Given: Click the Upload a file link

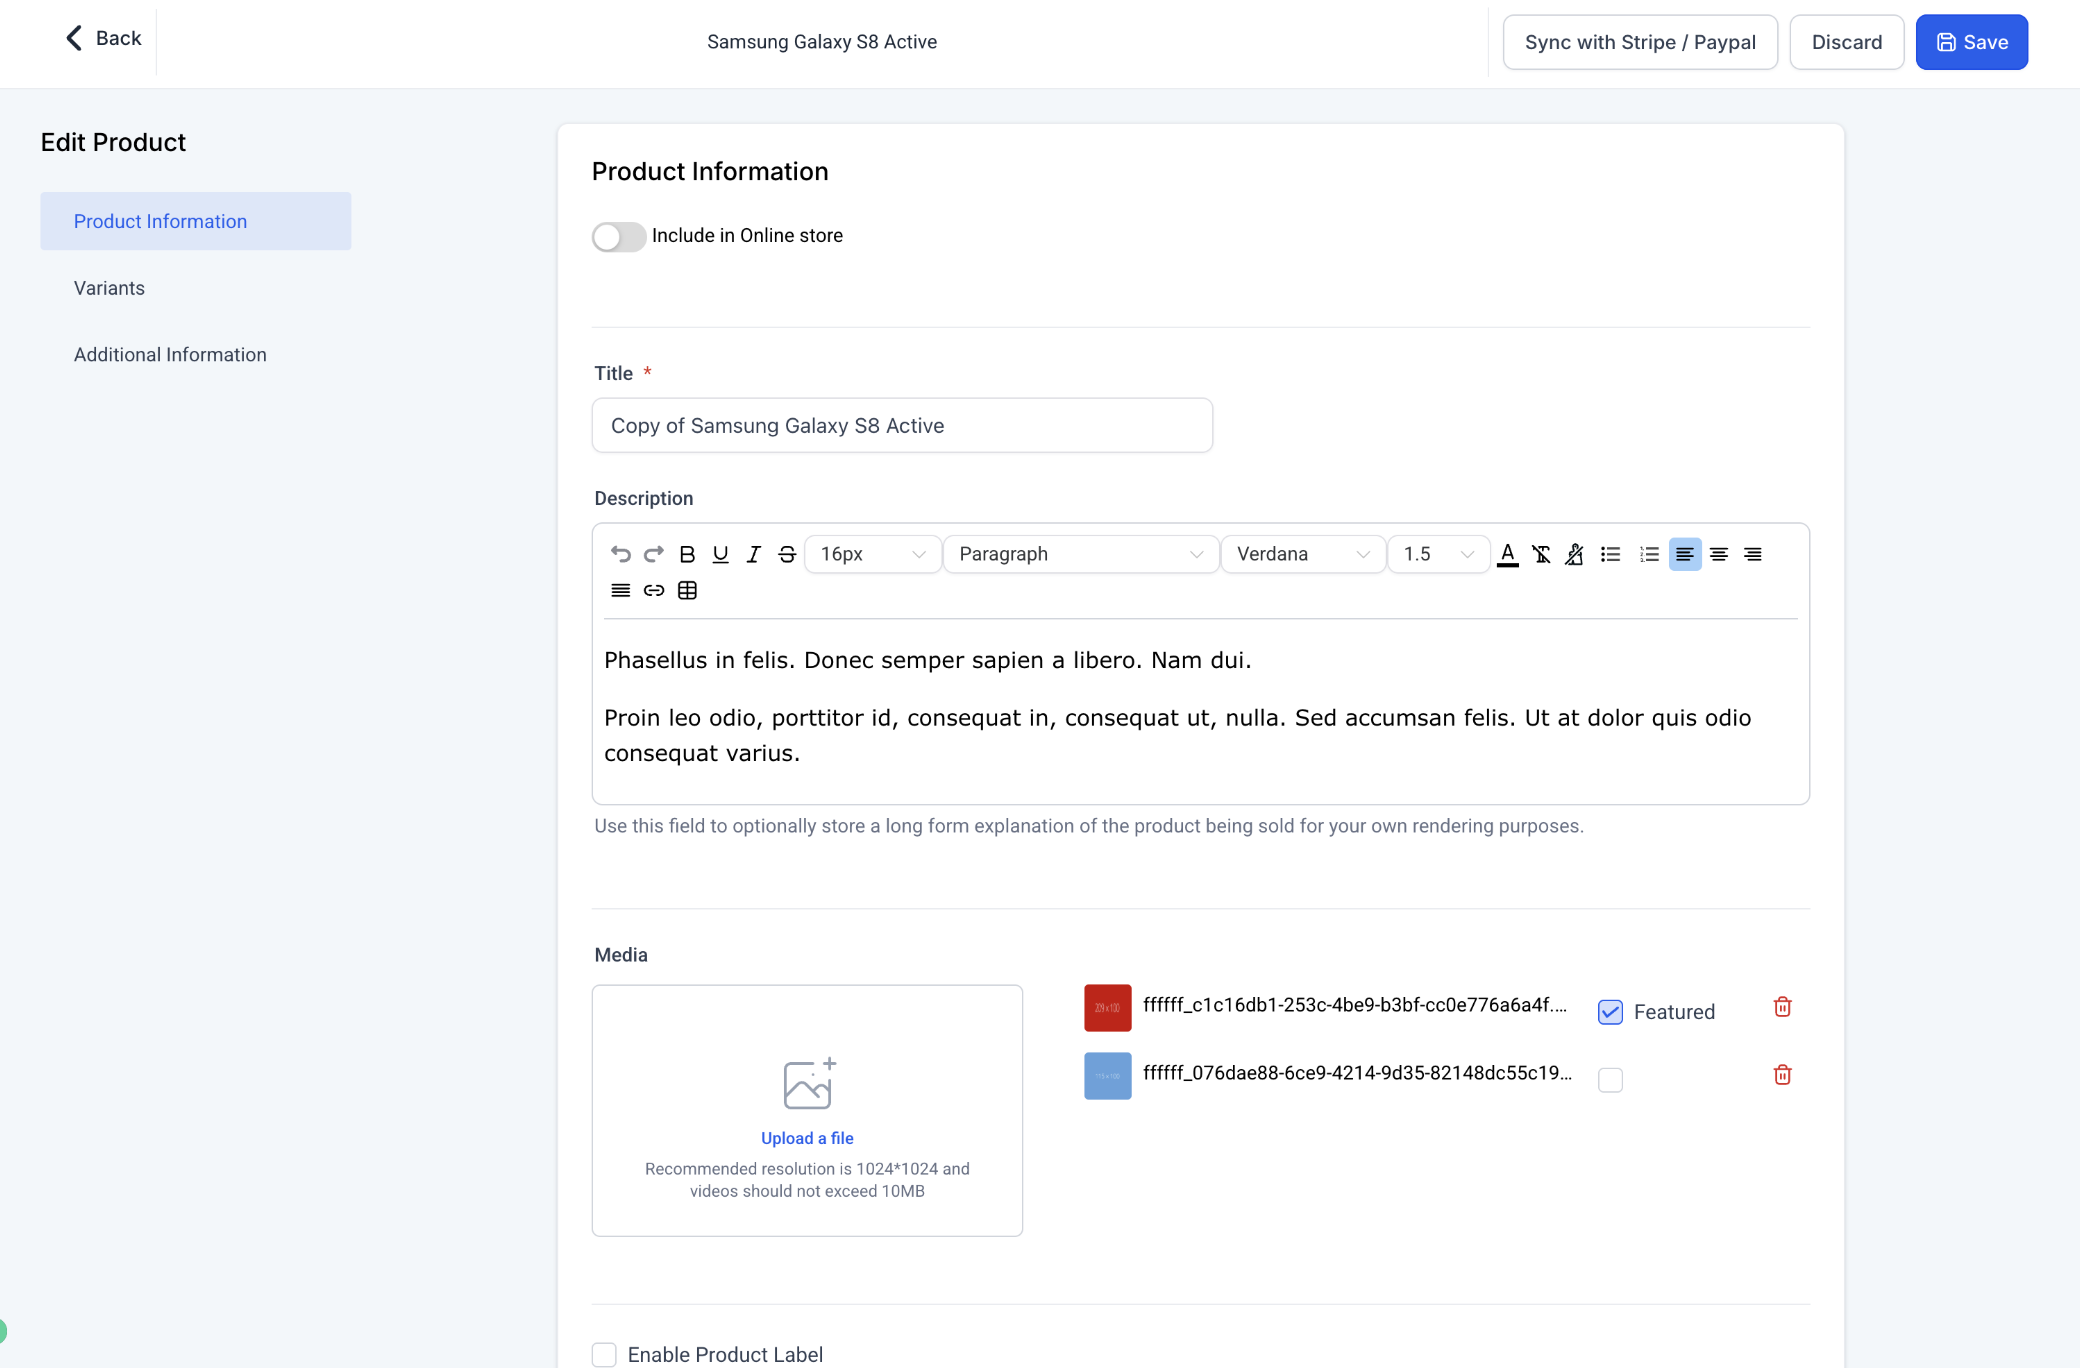Looking at the screenshot, I should pyautogui.click(x=807, y=1138).
